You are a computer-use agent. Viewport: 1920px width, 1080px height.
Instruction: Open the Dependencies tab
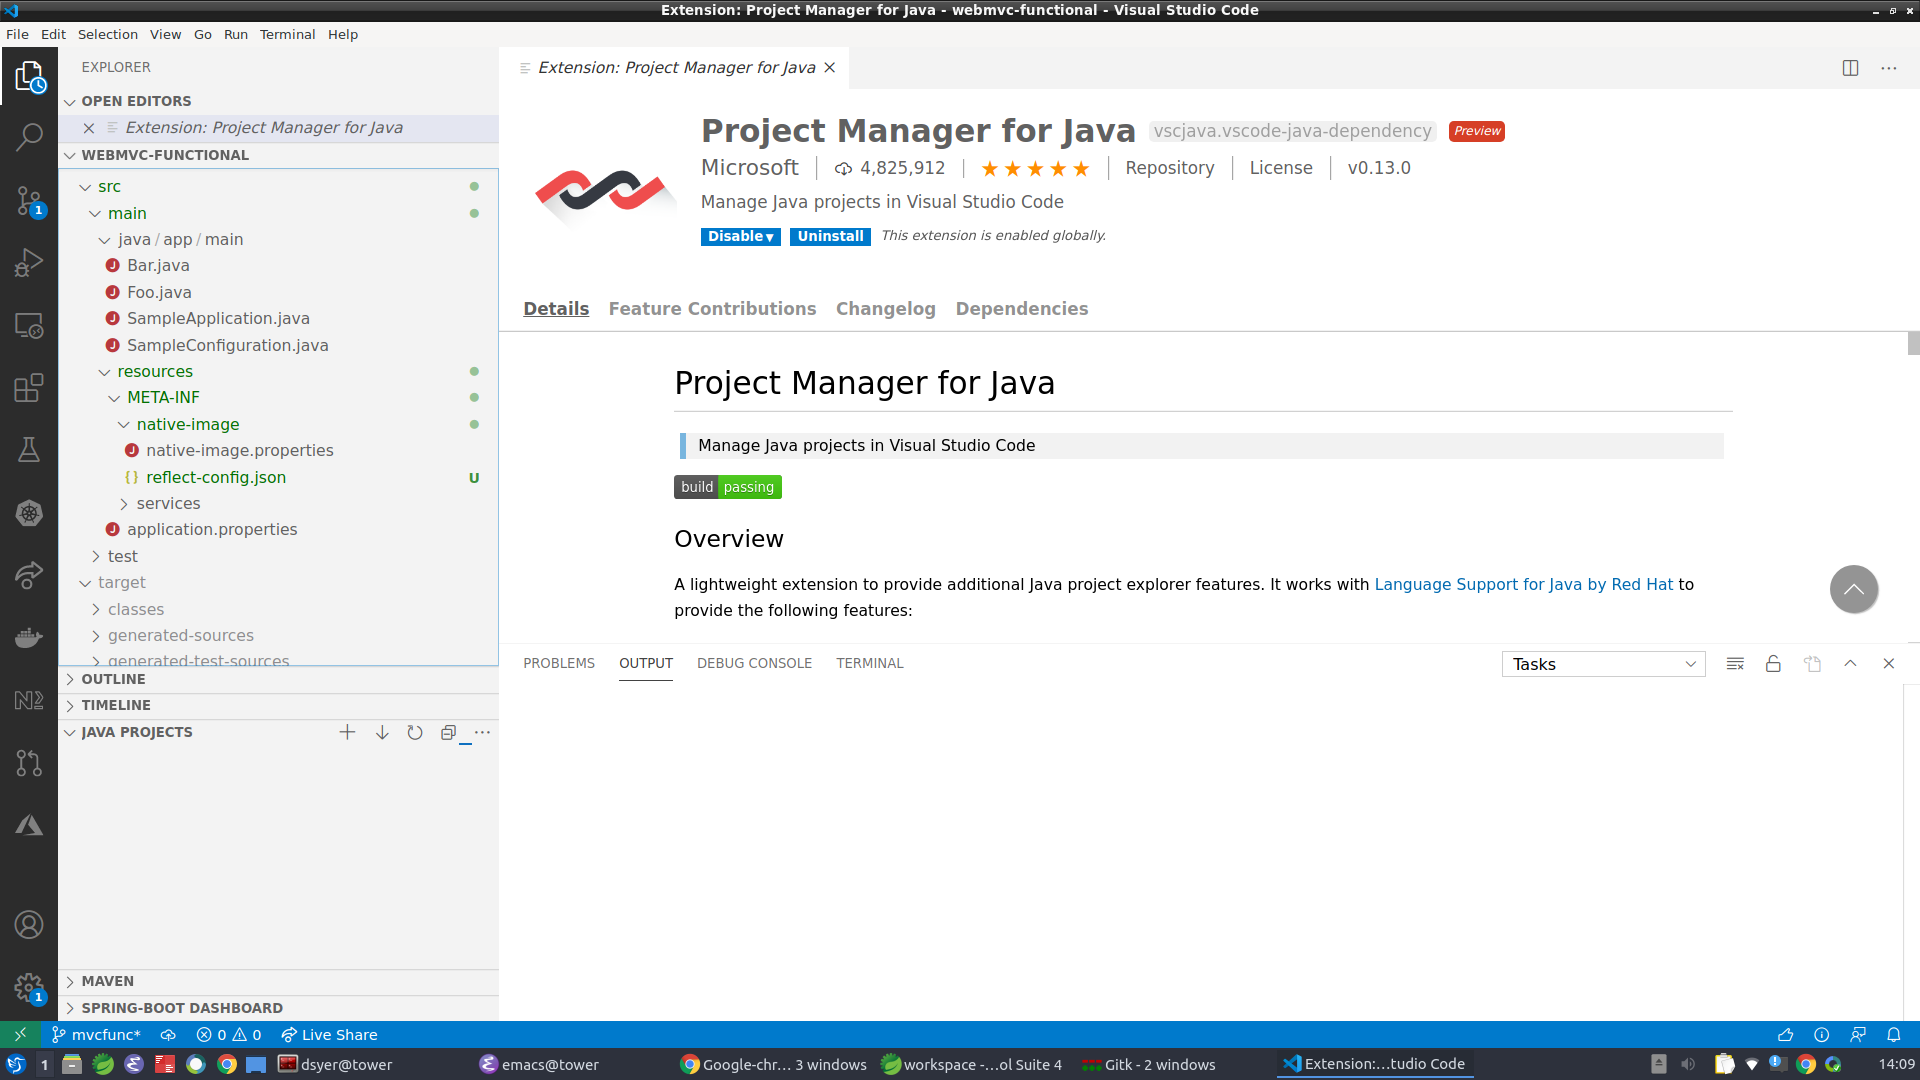point(1021,309)
